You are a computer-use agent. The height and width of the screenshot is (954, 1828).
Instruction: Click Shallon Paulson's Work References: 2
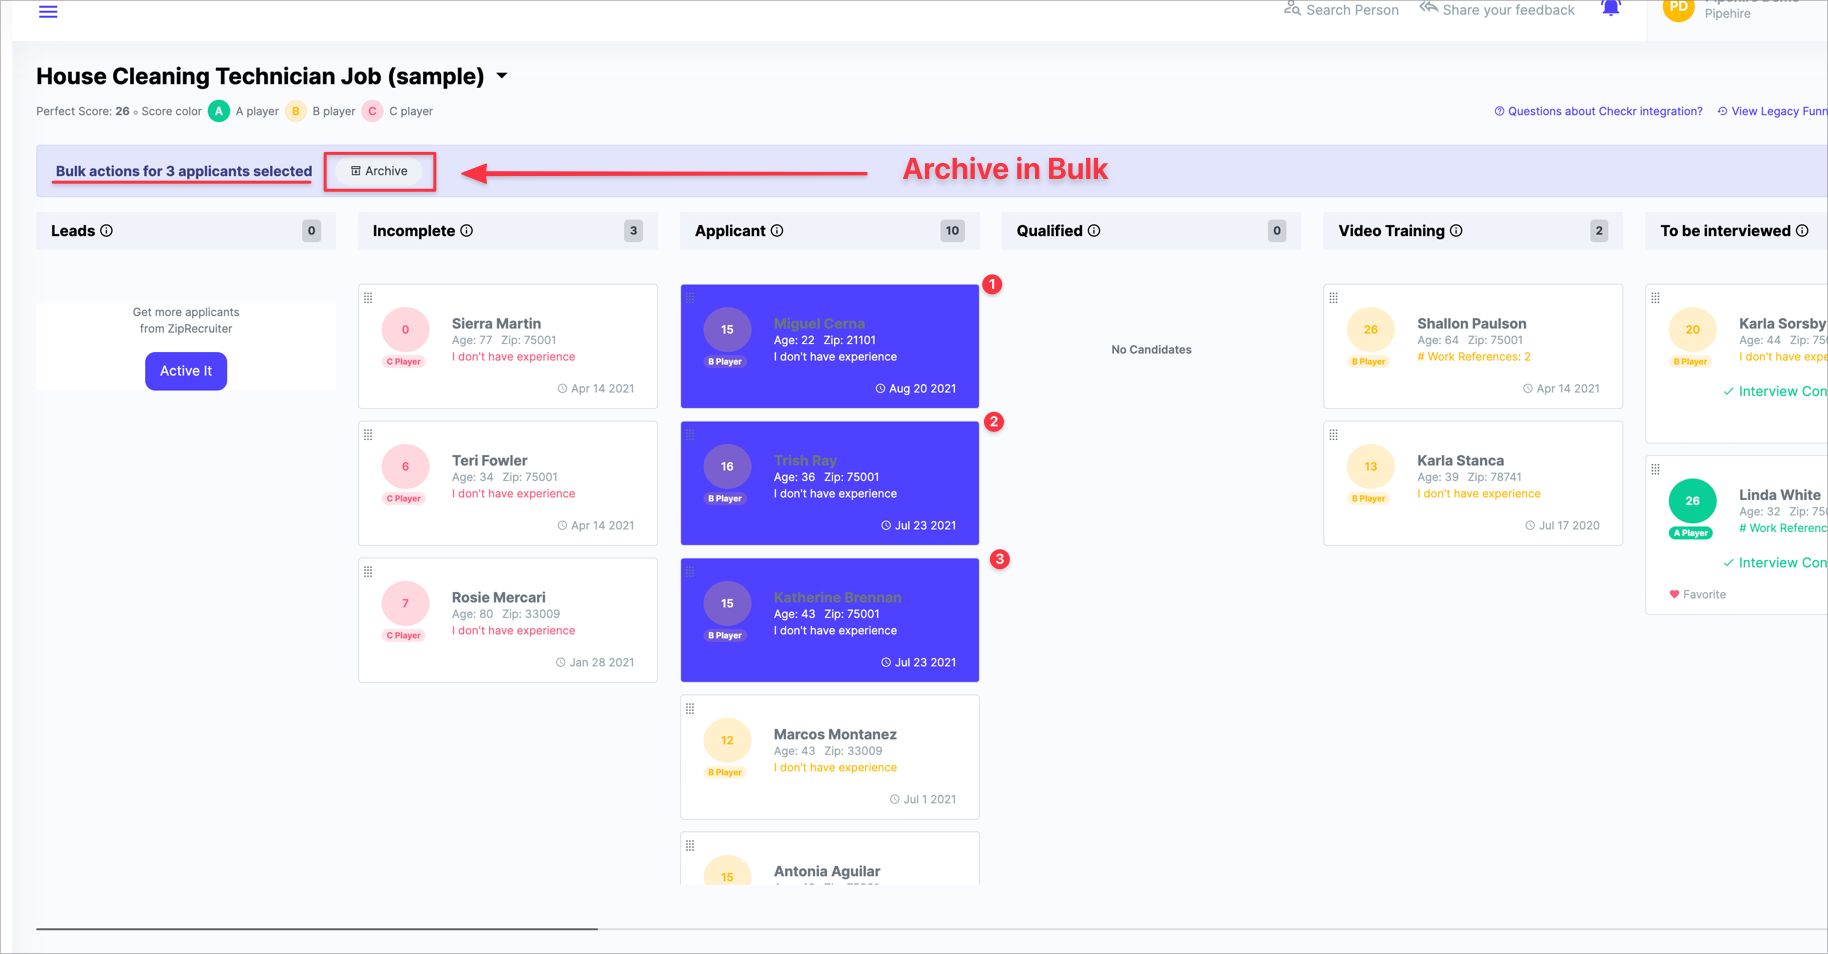1473,357
